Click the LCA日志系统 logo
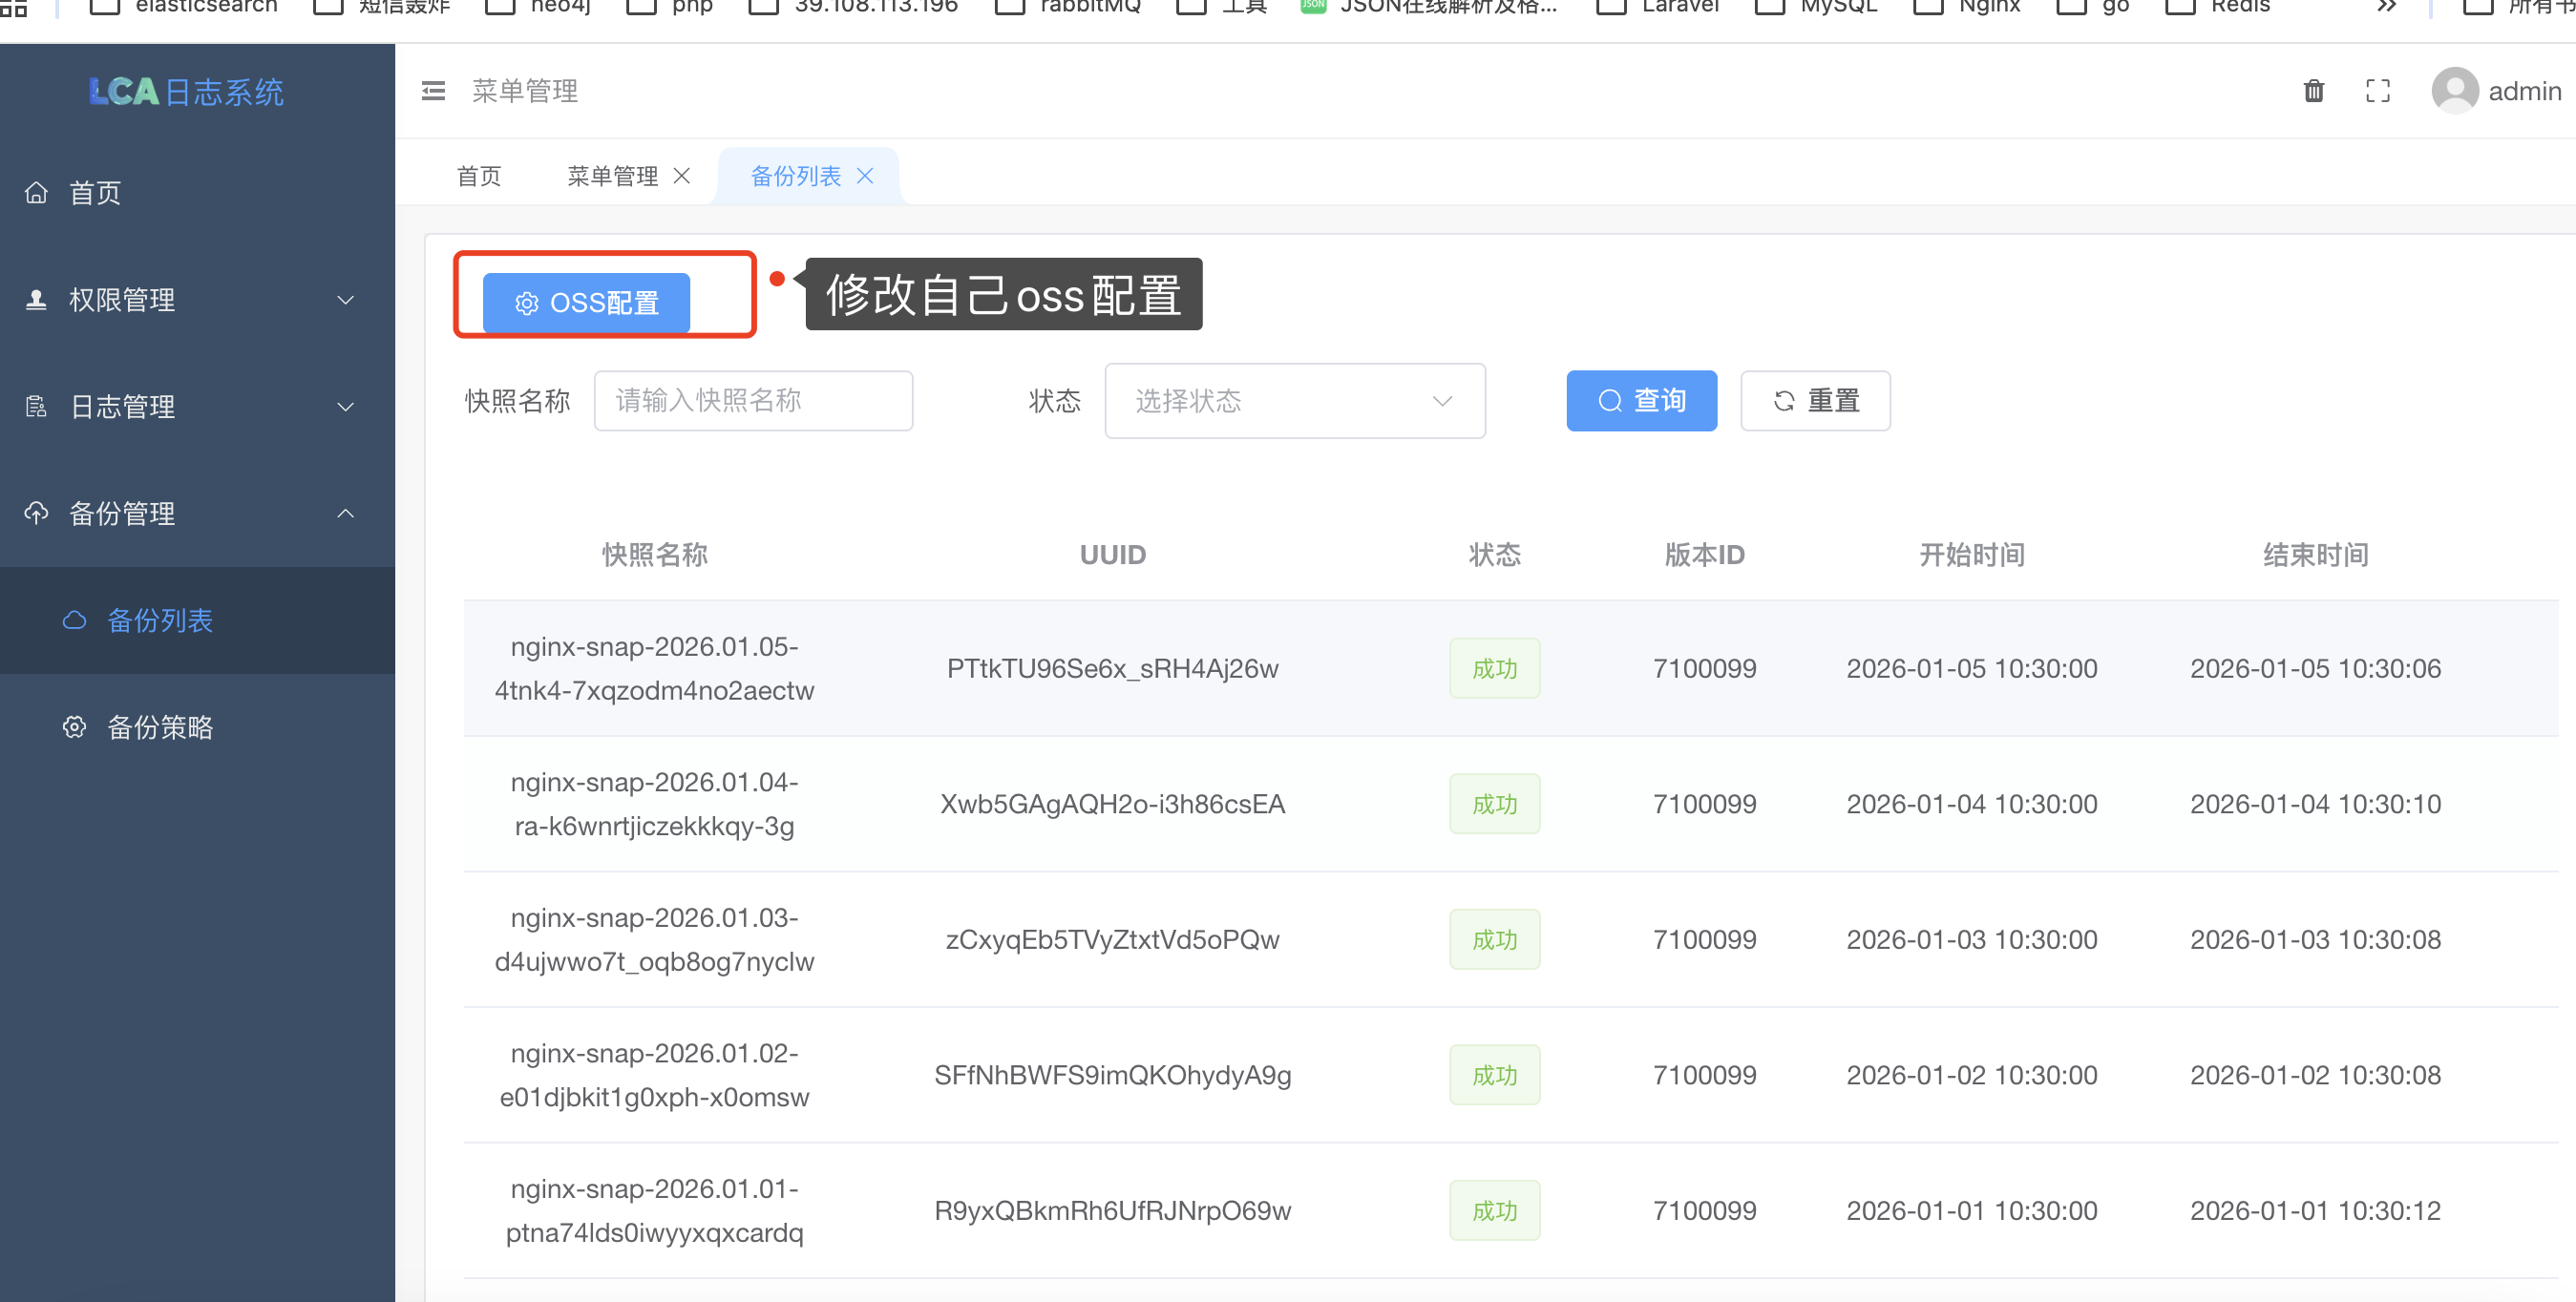Image resolution: width=2576 pixels, height=1302 pixels. point(186,92)
